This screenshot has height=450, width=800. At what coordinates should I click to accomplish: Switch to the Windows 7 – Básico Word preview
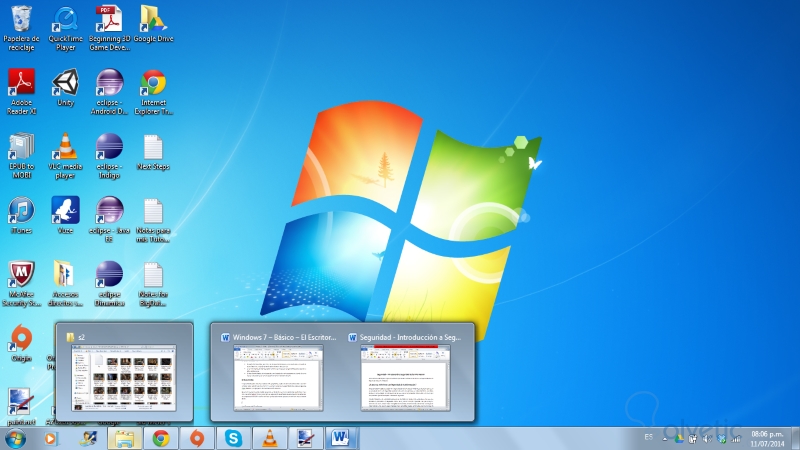pyautogui.click(x=278, y=378)
